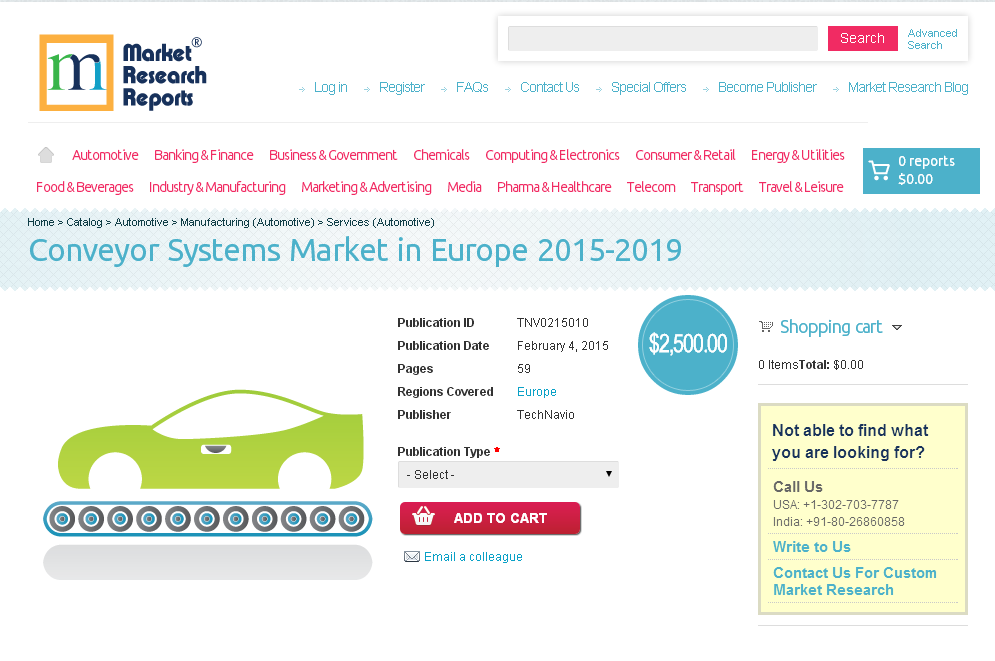Viewport: 995px width, 661px height.
Task: Click the envelope icon beside Email a colleague
Action: click(412, 556)
